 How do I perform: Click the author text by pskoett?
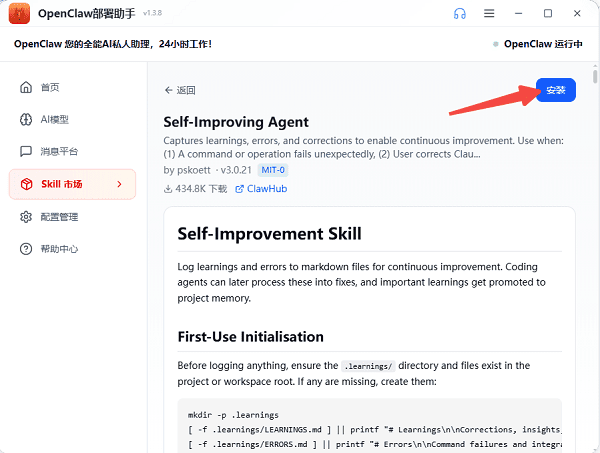click(187, 170)
